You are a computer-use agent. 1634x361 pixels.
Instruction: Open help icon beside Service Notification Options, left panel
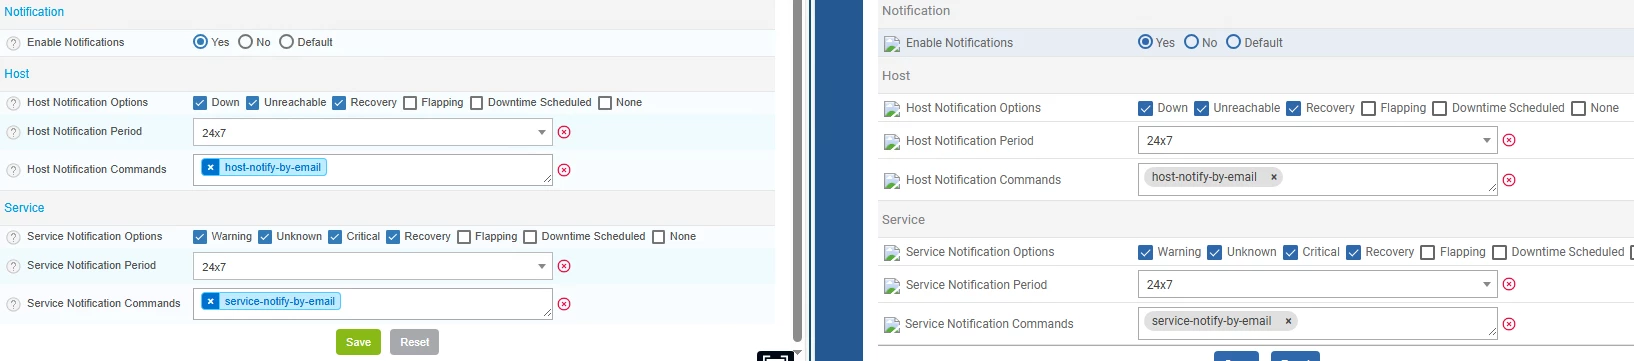click(13, 237)
